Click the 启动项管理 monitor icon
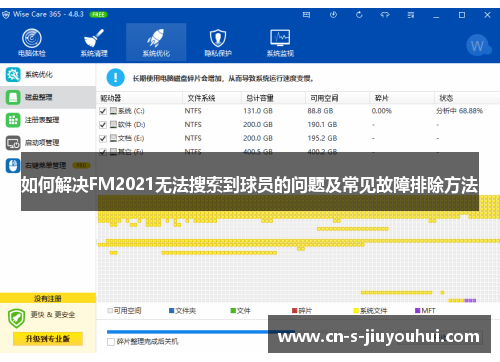The width and height of the screenshot is (500, 362). pos(13,143)
